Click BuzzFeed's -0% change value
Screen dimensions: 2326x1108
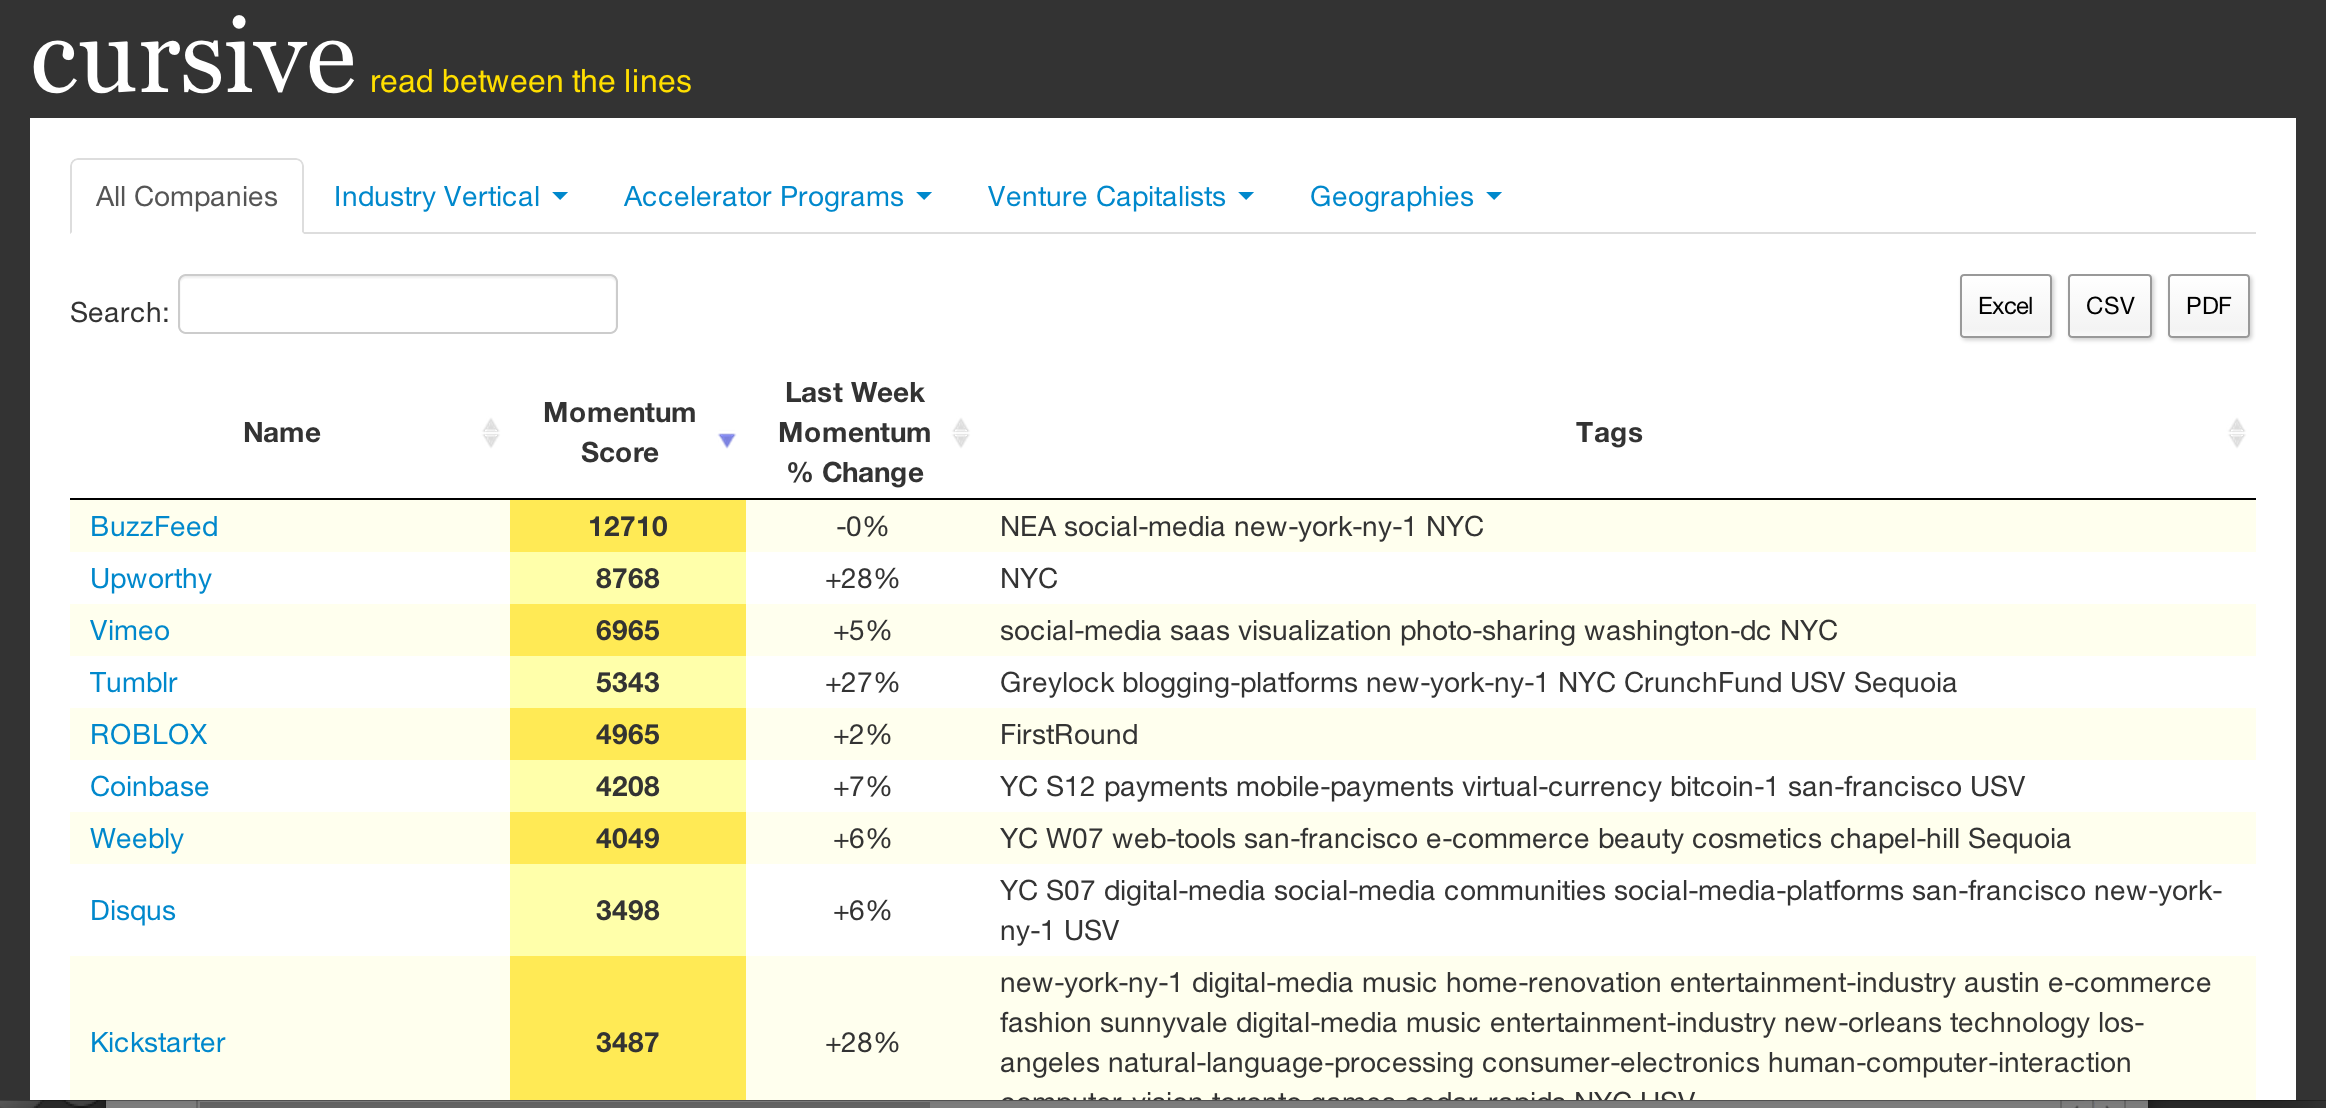tap(862, 527)
